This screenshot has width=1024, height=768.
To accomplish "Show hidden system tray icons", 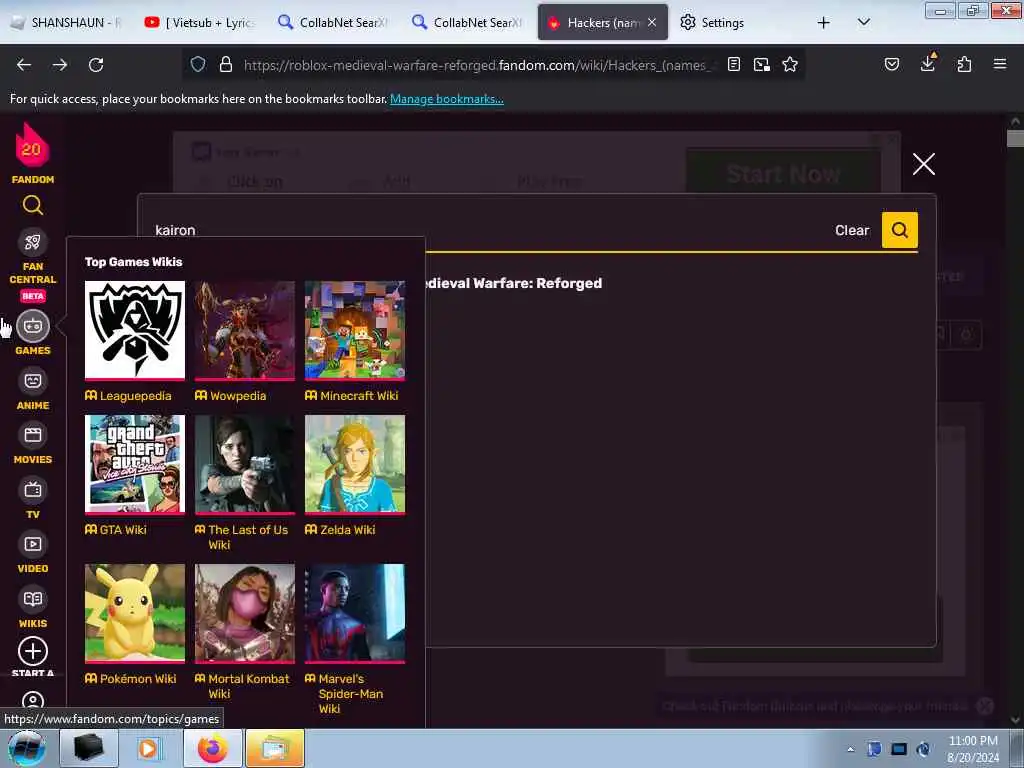I will tap(850, 749).
